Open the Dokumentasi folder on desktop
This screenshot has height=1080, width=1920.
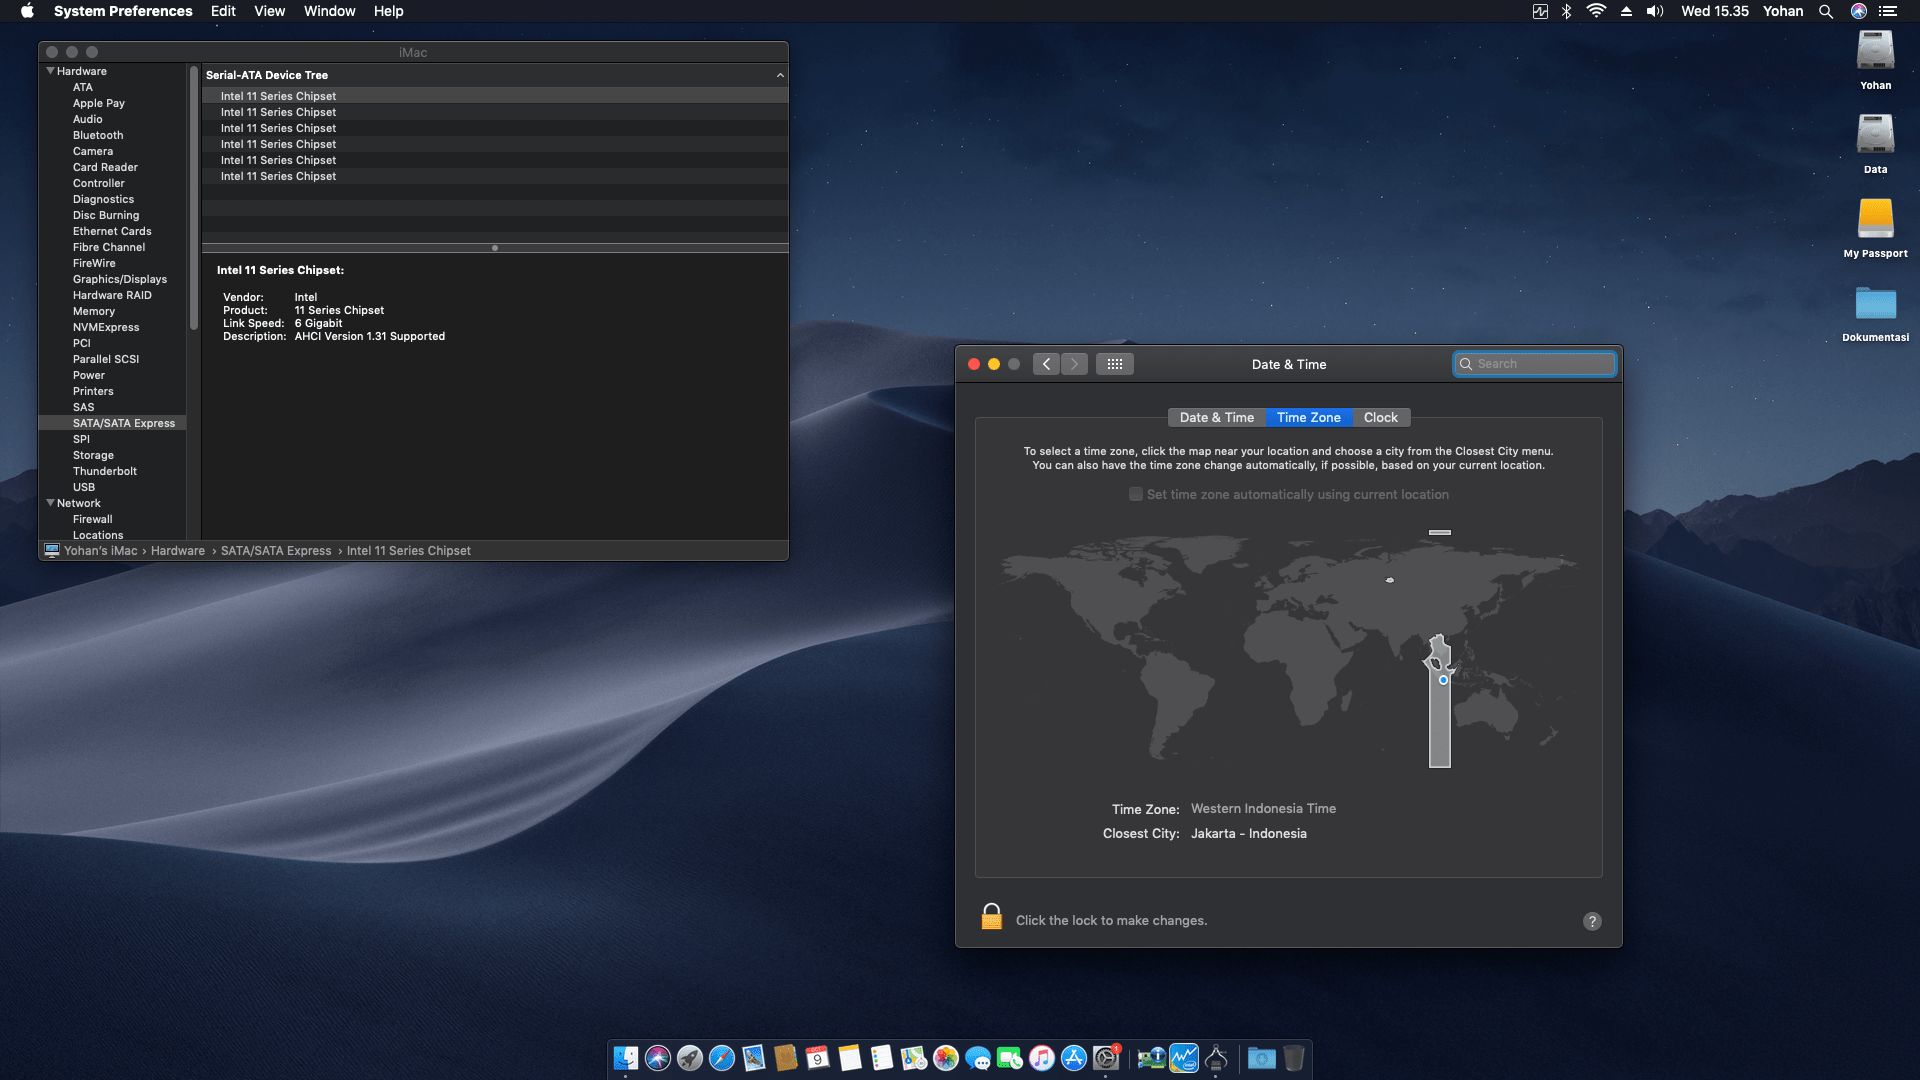1875,303
